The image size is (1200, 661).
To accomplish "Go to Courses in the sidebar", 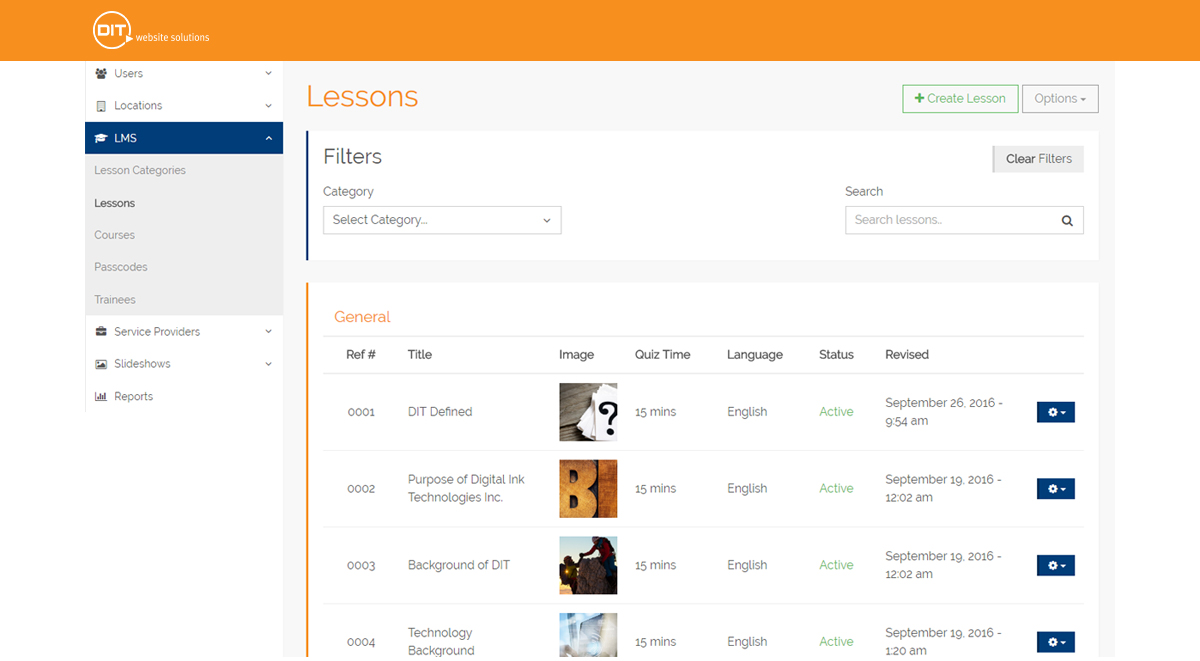I will [x=114, y=235].
